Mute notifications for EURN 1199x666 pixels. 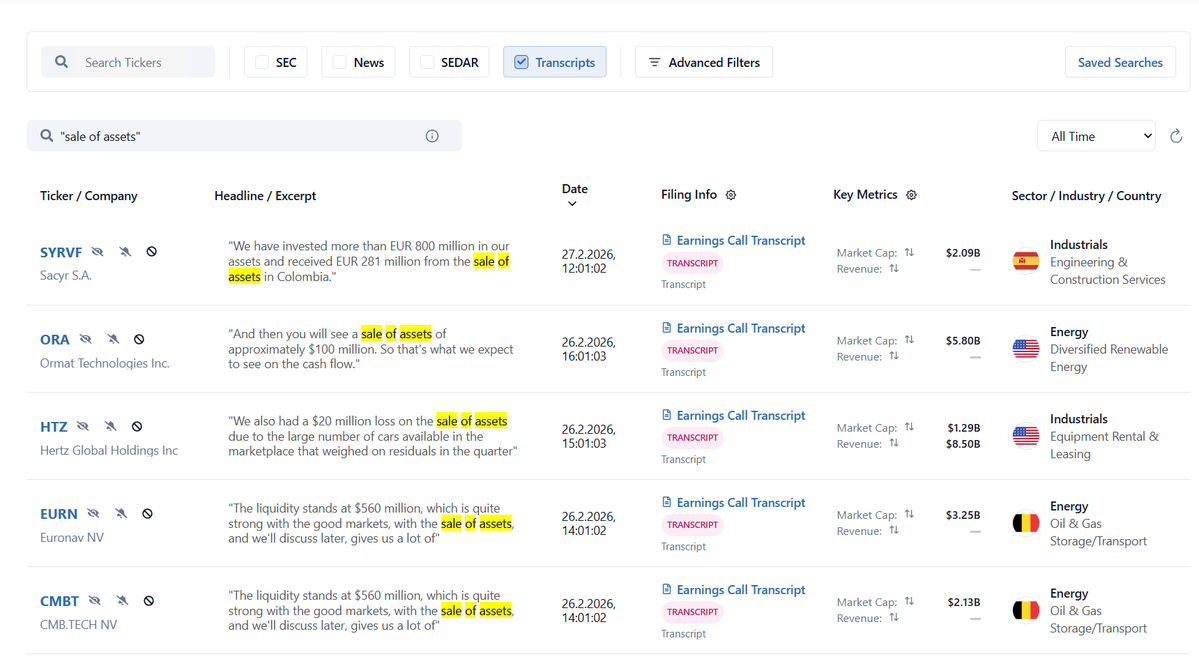click(121, 513)
